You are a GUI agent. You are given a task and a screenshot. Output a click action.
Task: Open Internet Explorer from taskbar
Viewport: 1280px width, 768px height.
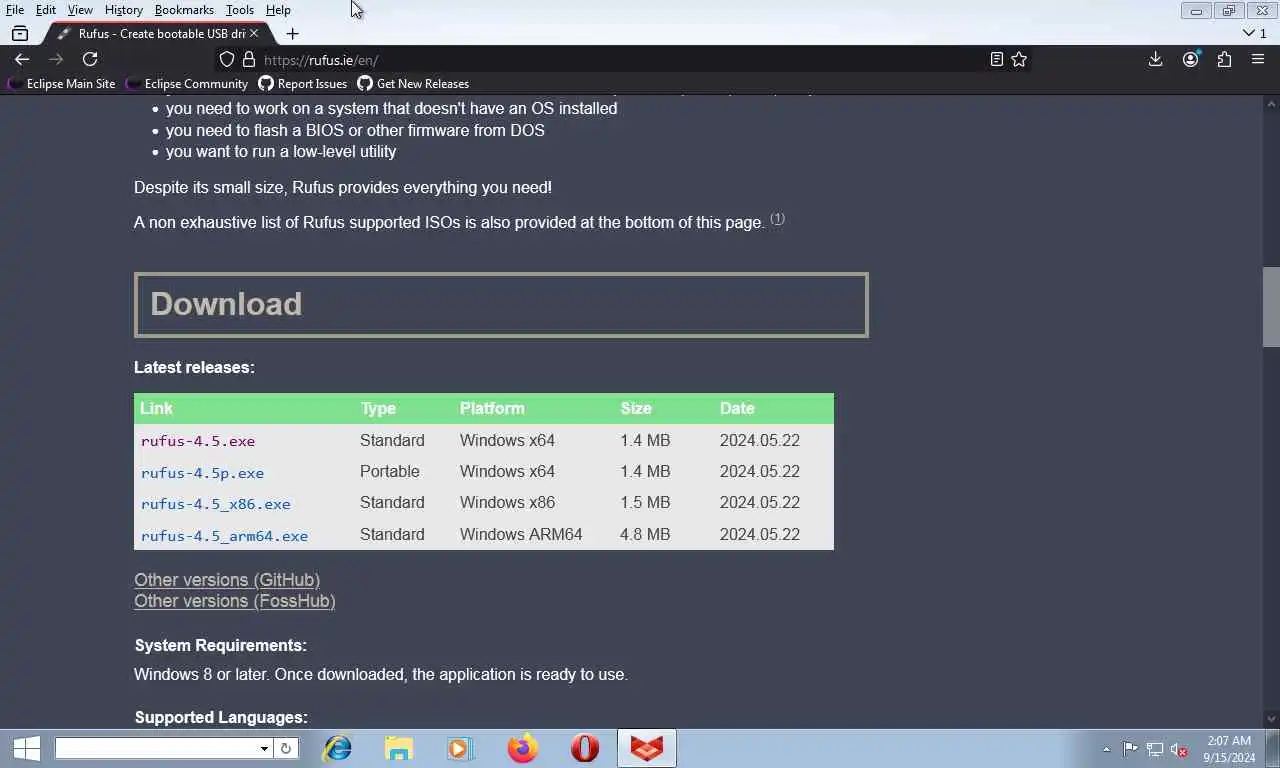pos(337,748)
